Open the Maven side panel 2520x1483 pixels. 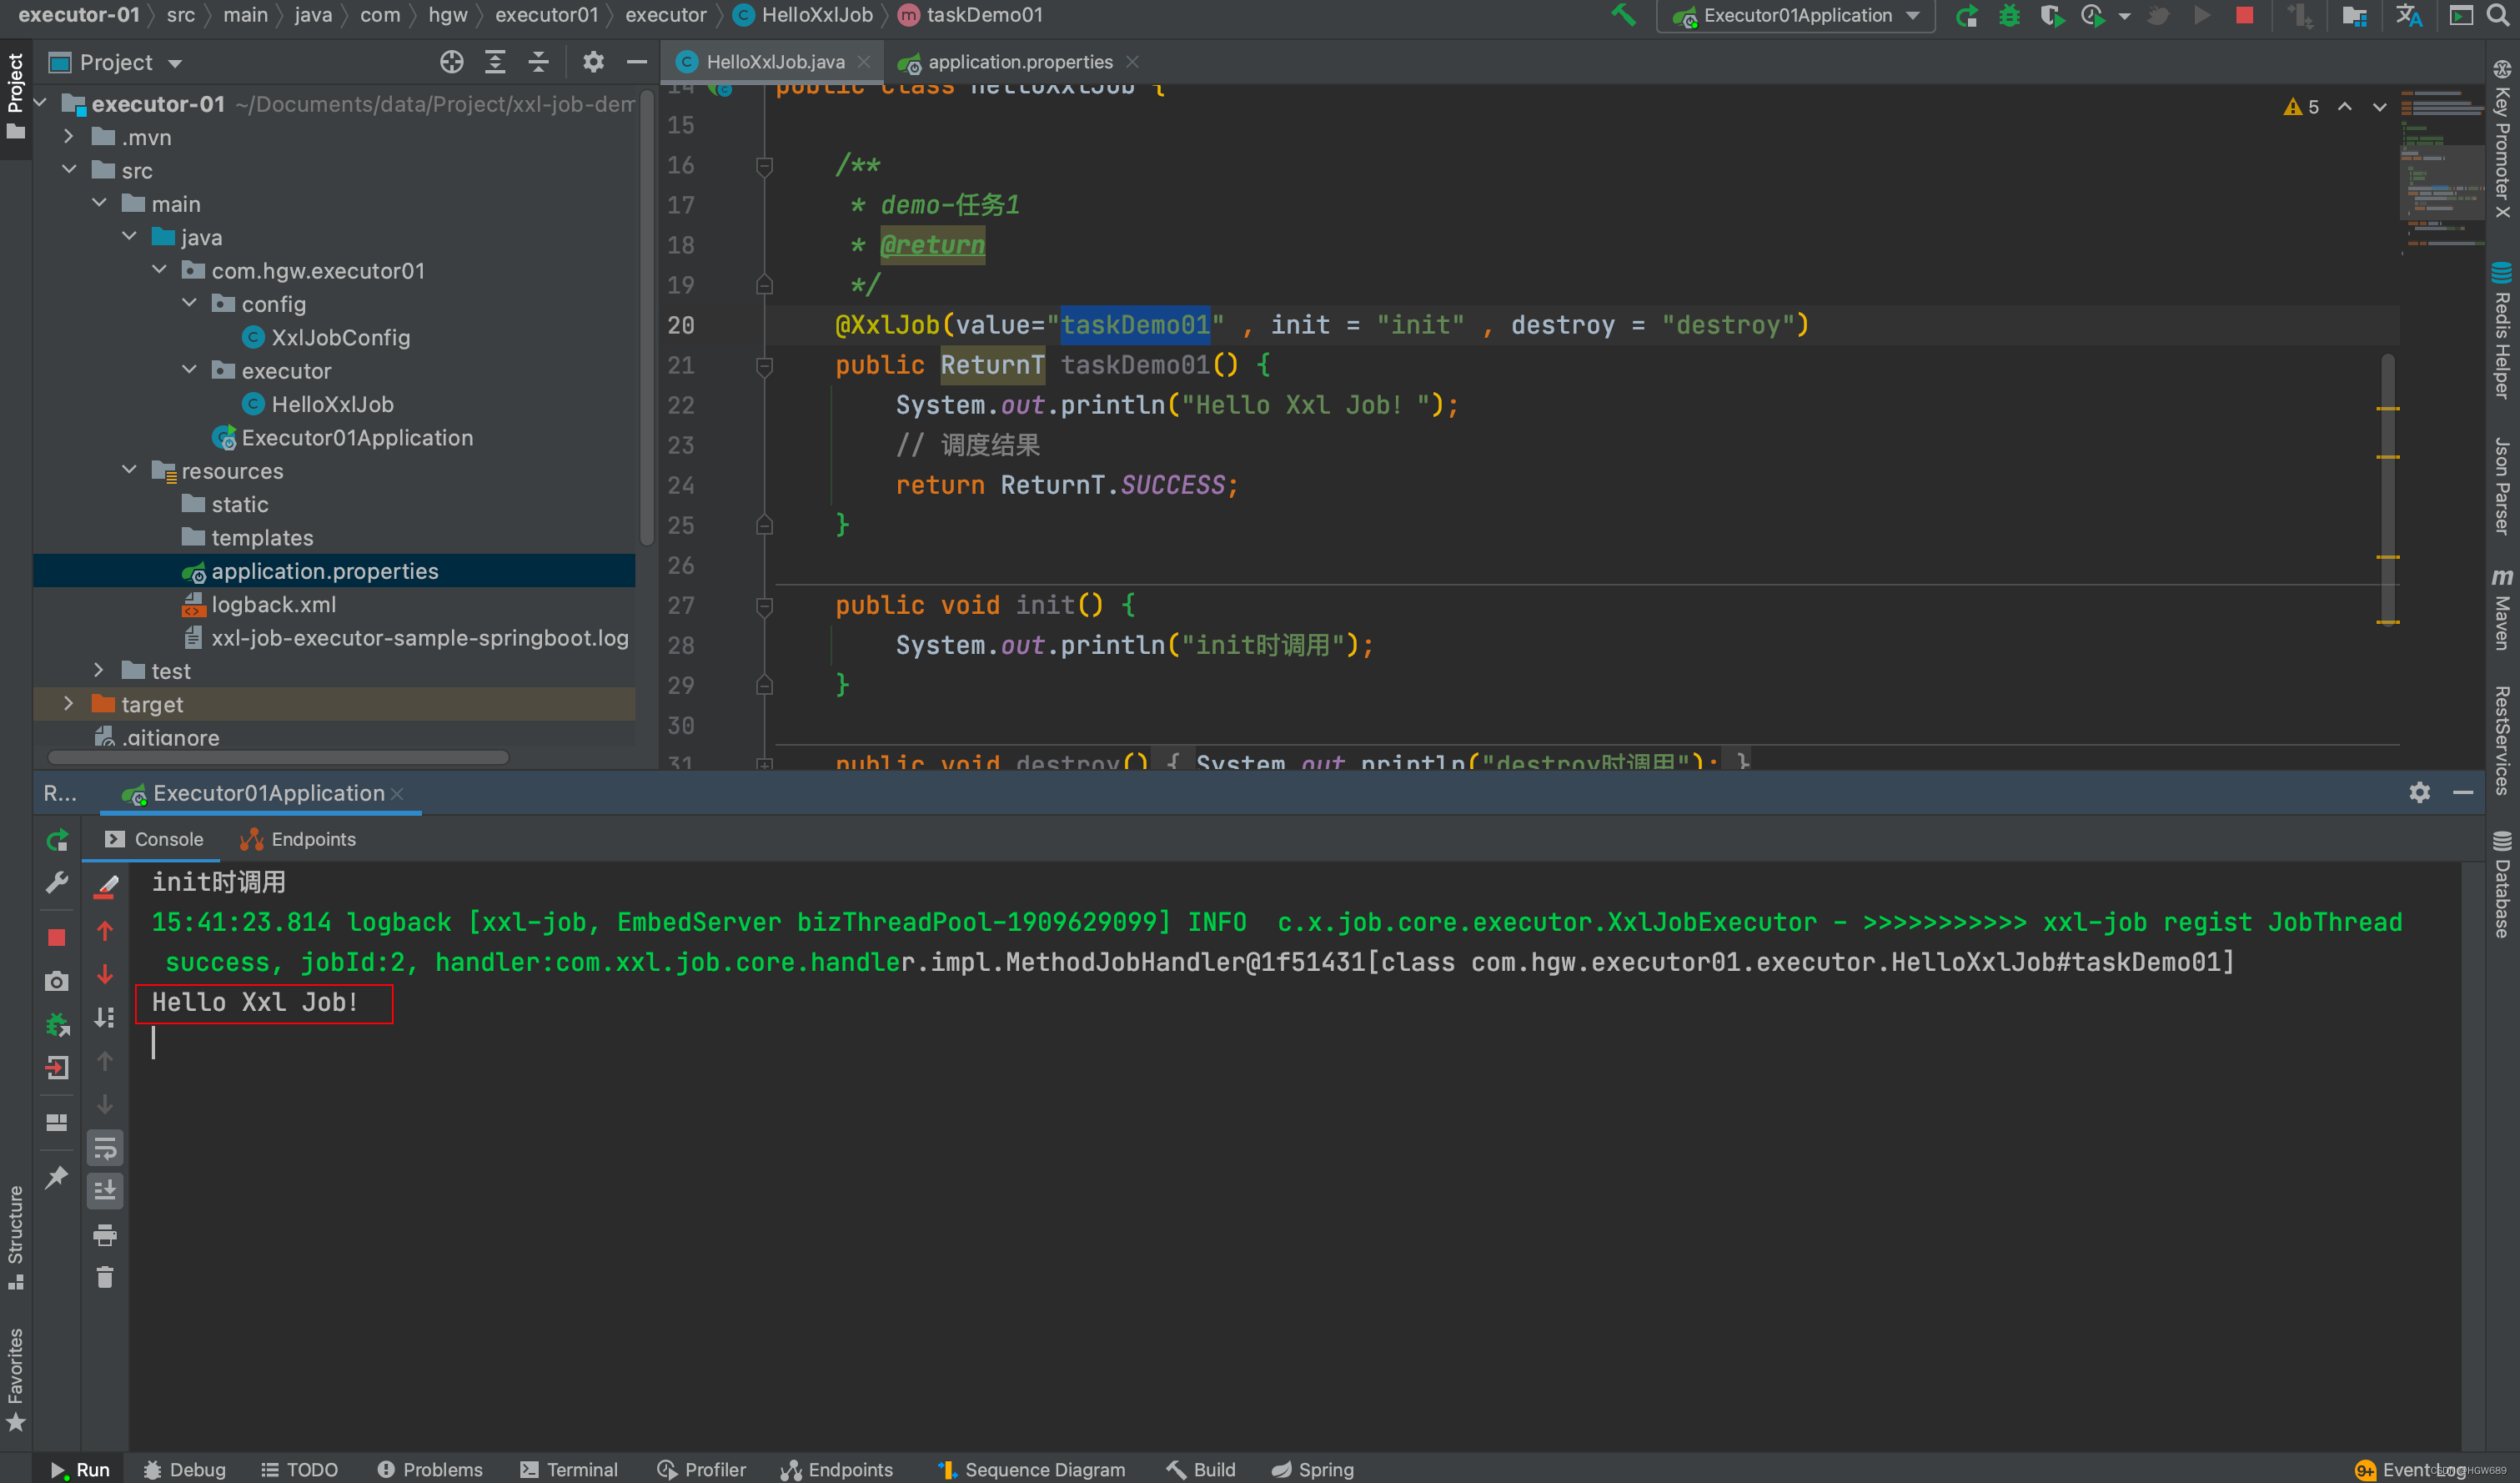(x=2502, y=608)
